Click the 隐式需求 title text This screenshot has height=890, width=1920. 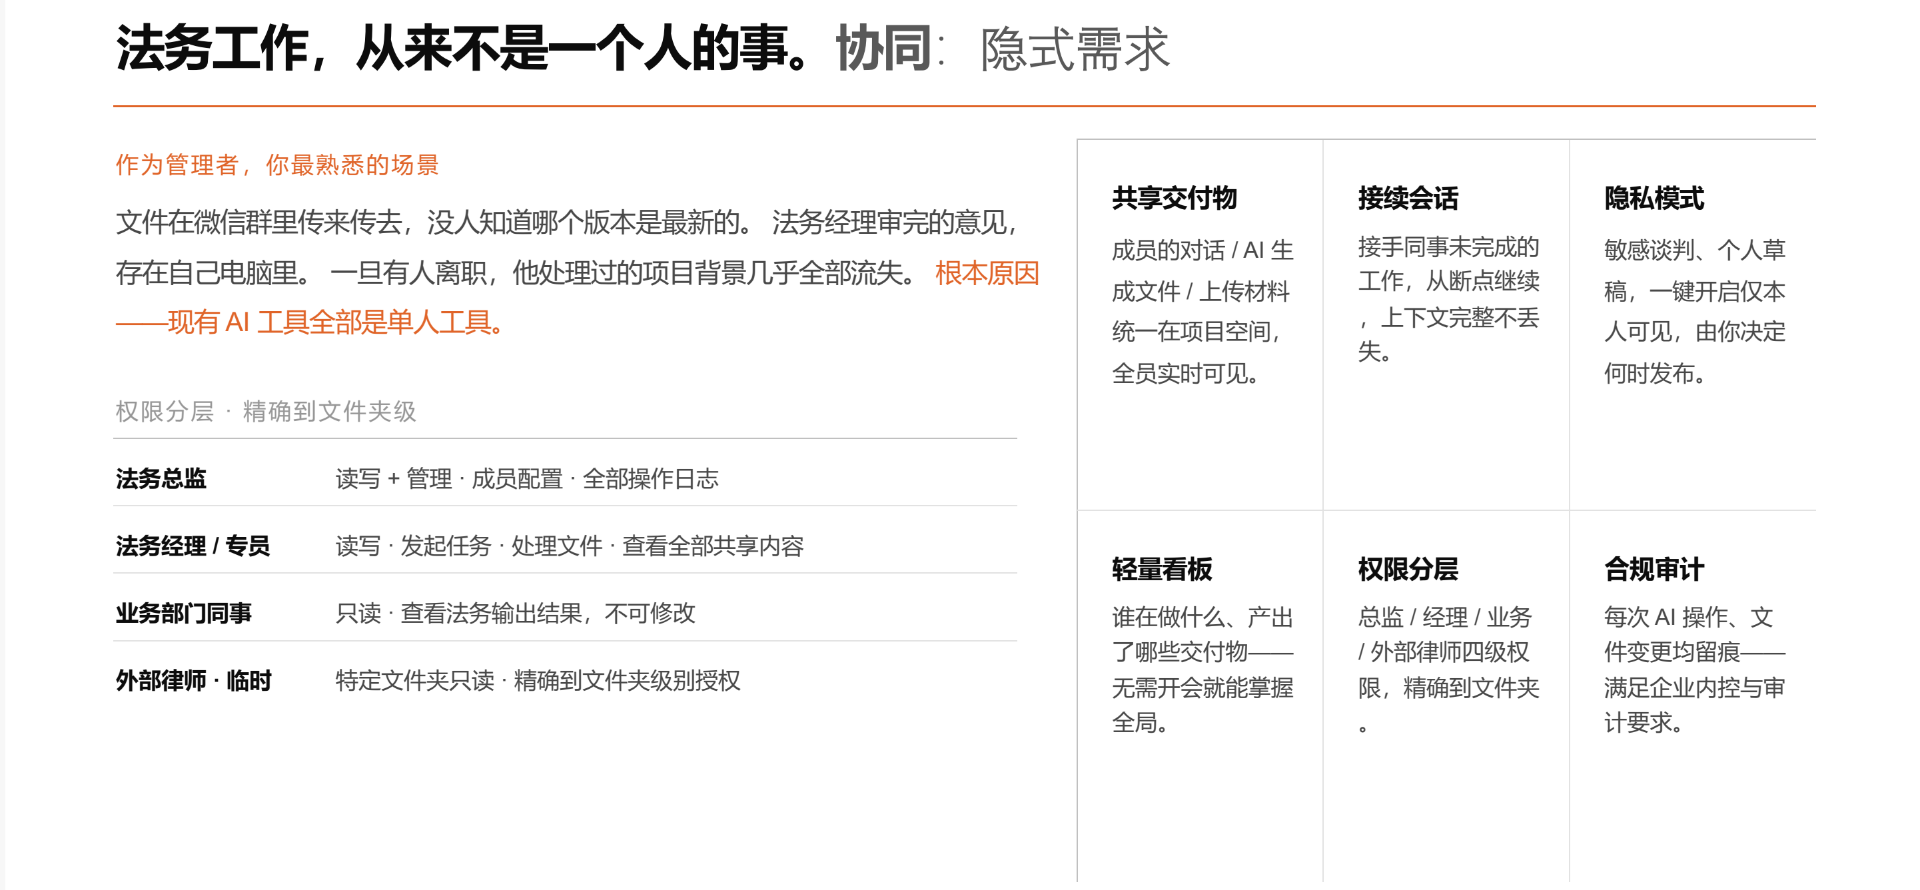1075,49
